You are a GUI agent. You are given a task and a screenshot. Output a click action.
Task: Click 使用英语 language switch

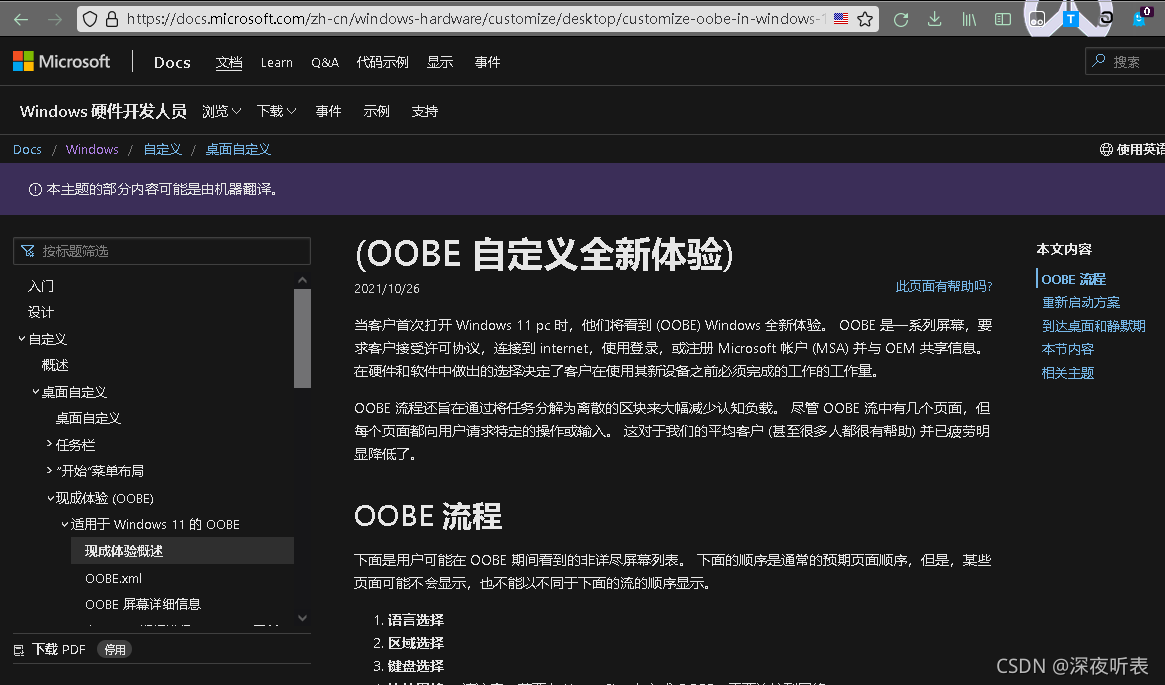point(1140,149)
